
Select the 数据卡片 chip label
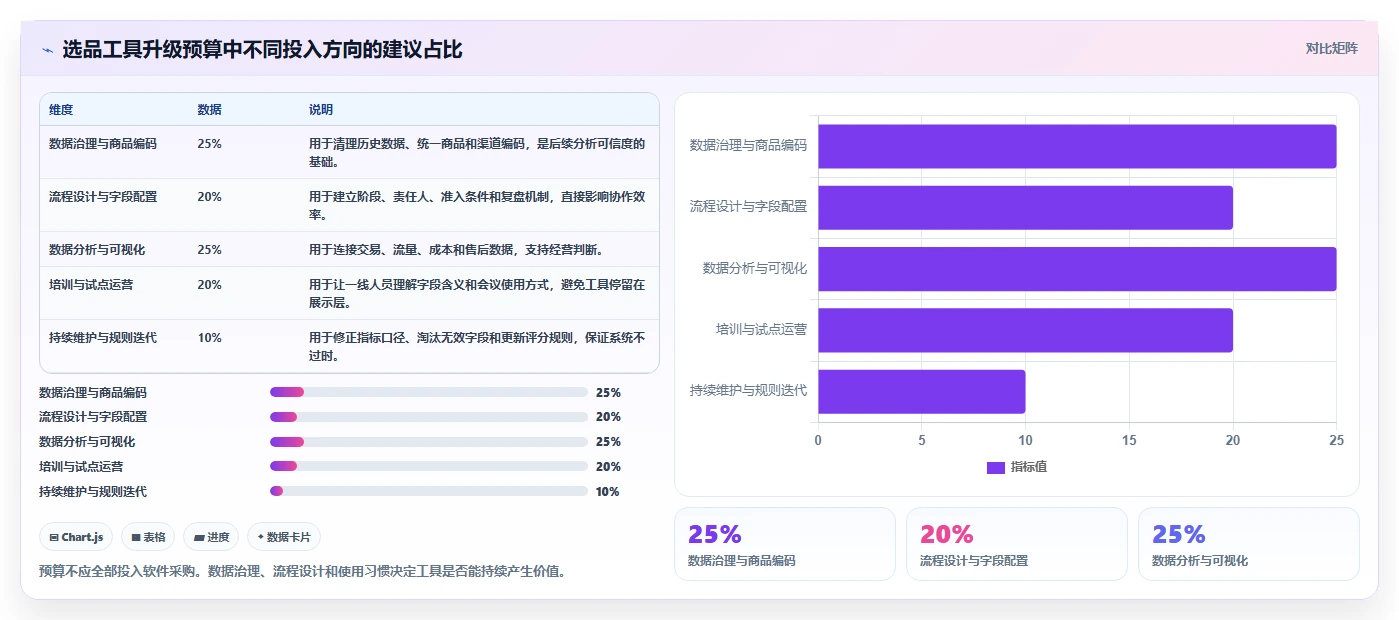click(289, 537)
